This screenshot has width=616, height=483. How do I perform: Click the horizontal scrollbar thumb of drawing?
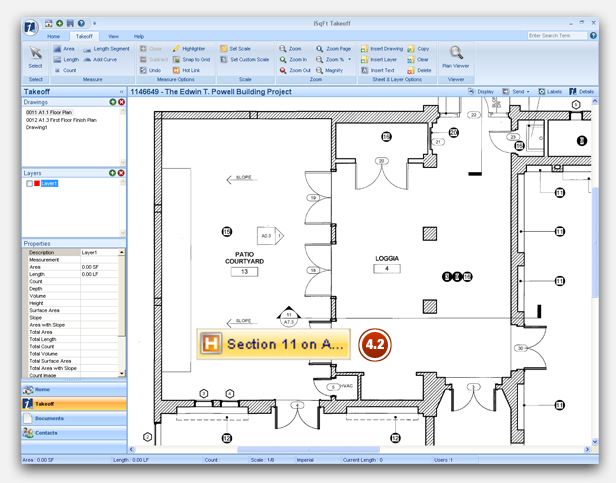pyautogui.click(x=308, y=449)
